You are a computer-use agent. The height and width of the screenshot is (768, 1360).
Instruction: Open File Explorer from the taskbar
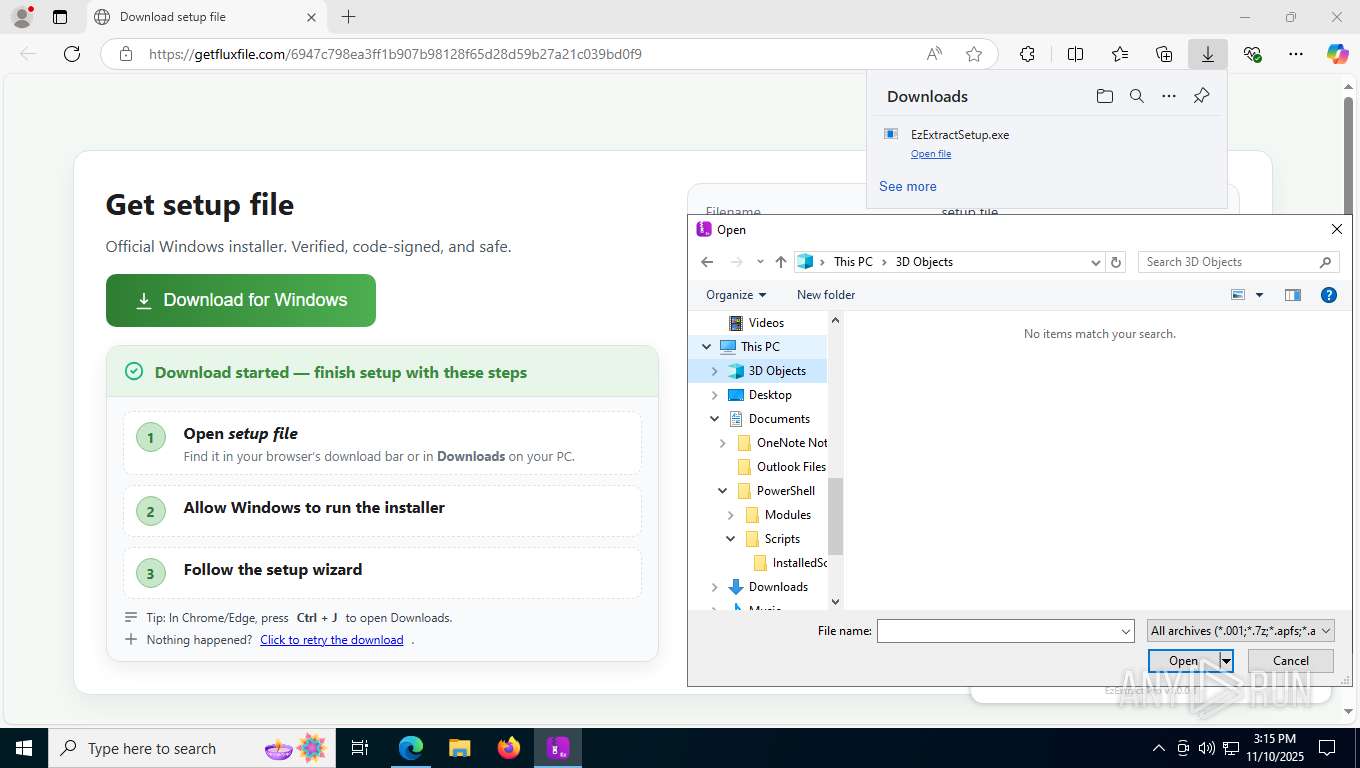459,748
